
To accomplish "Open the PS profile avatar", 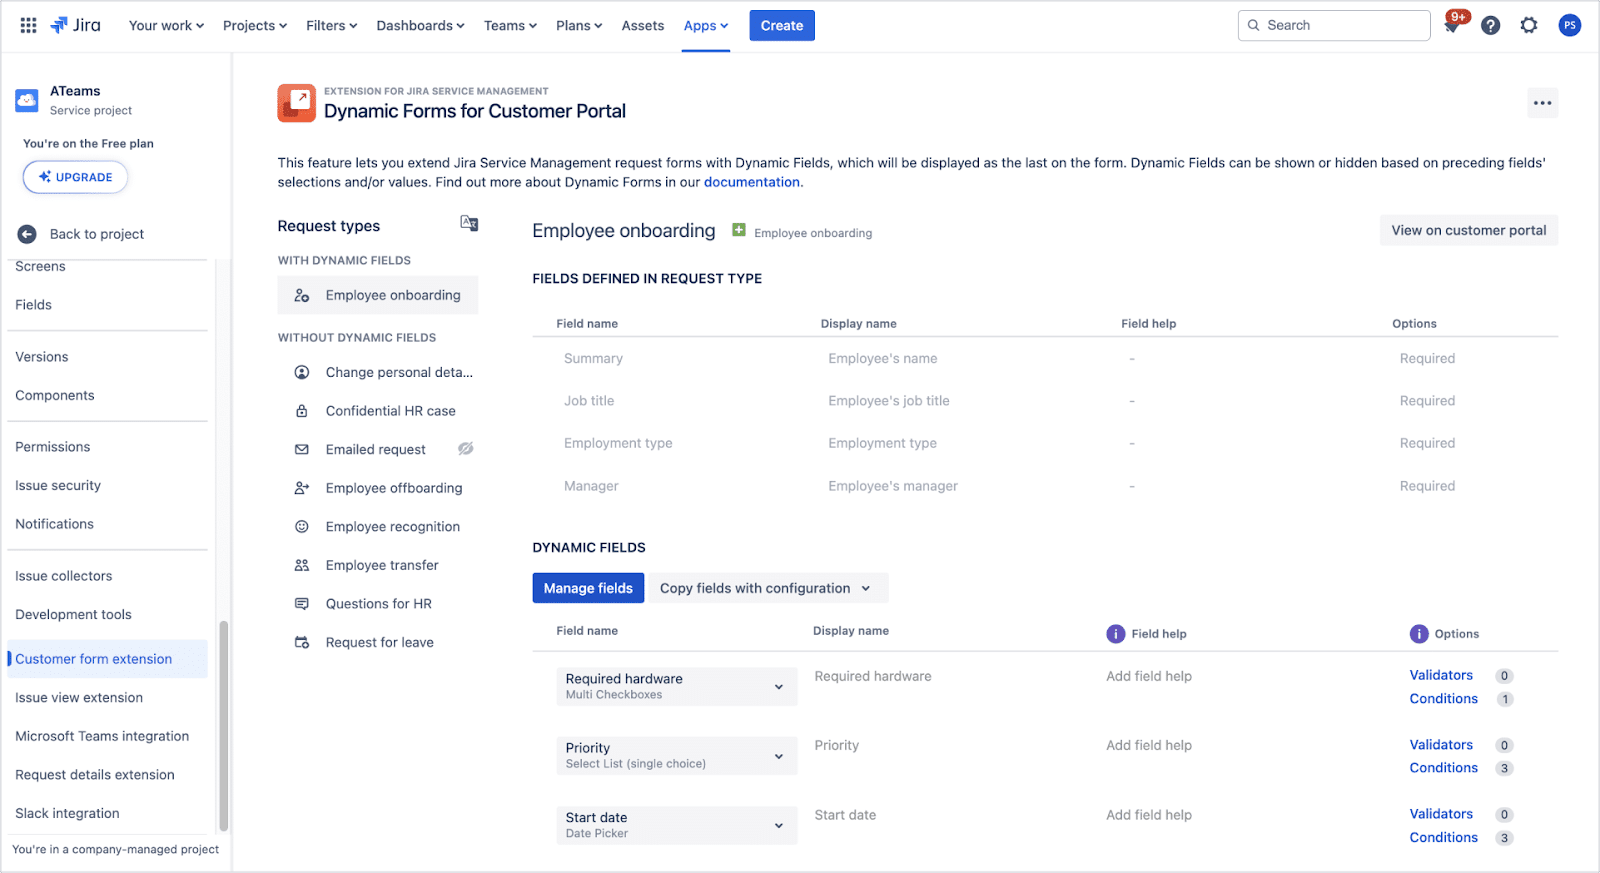I will click(1569, 25).
